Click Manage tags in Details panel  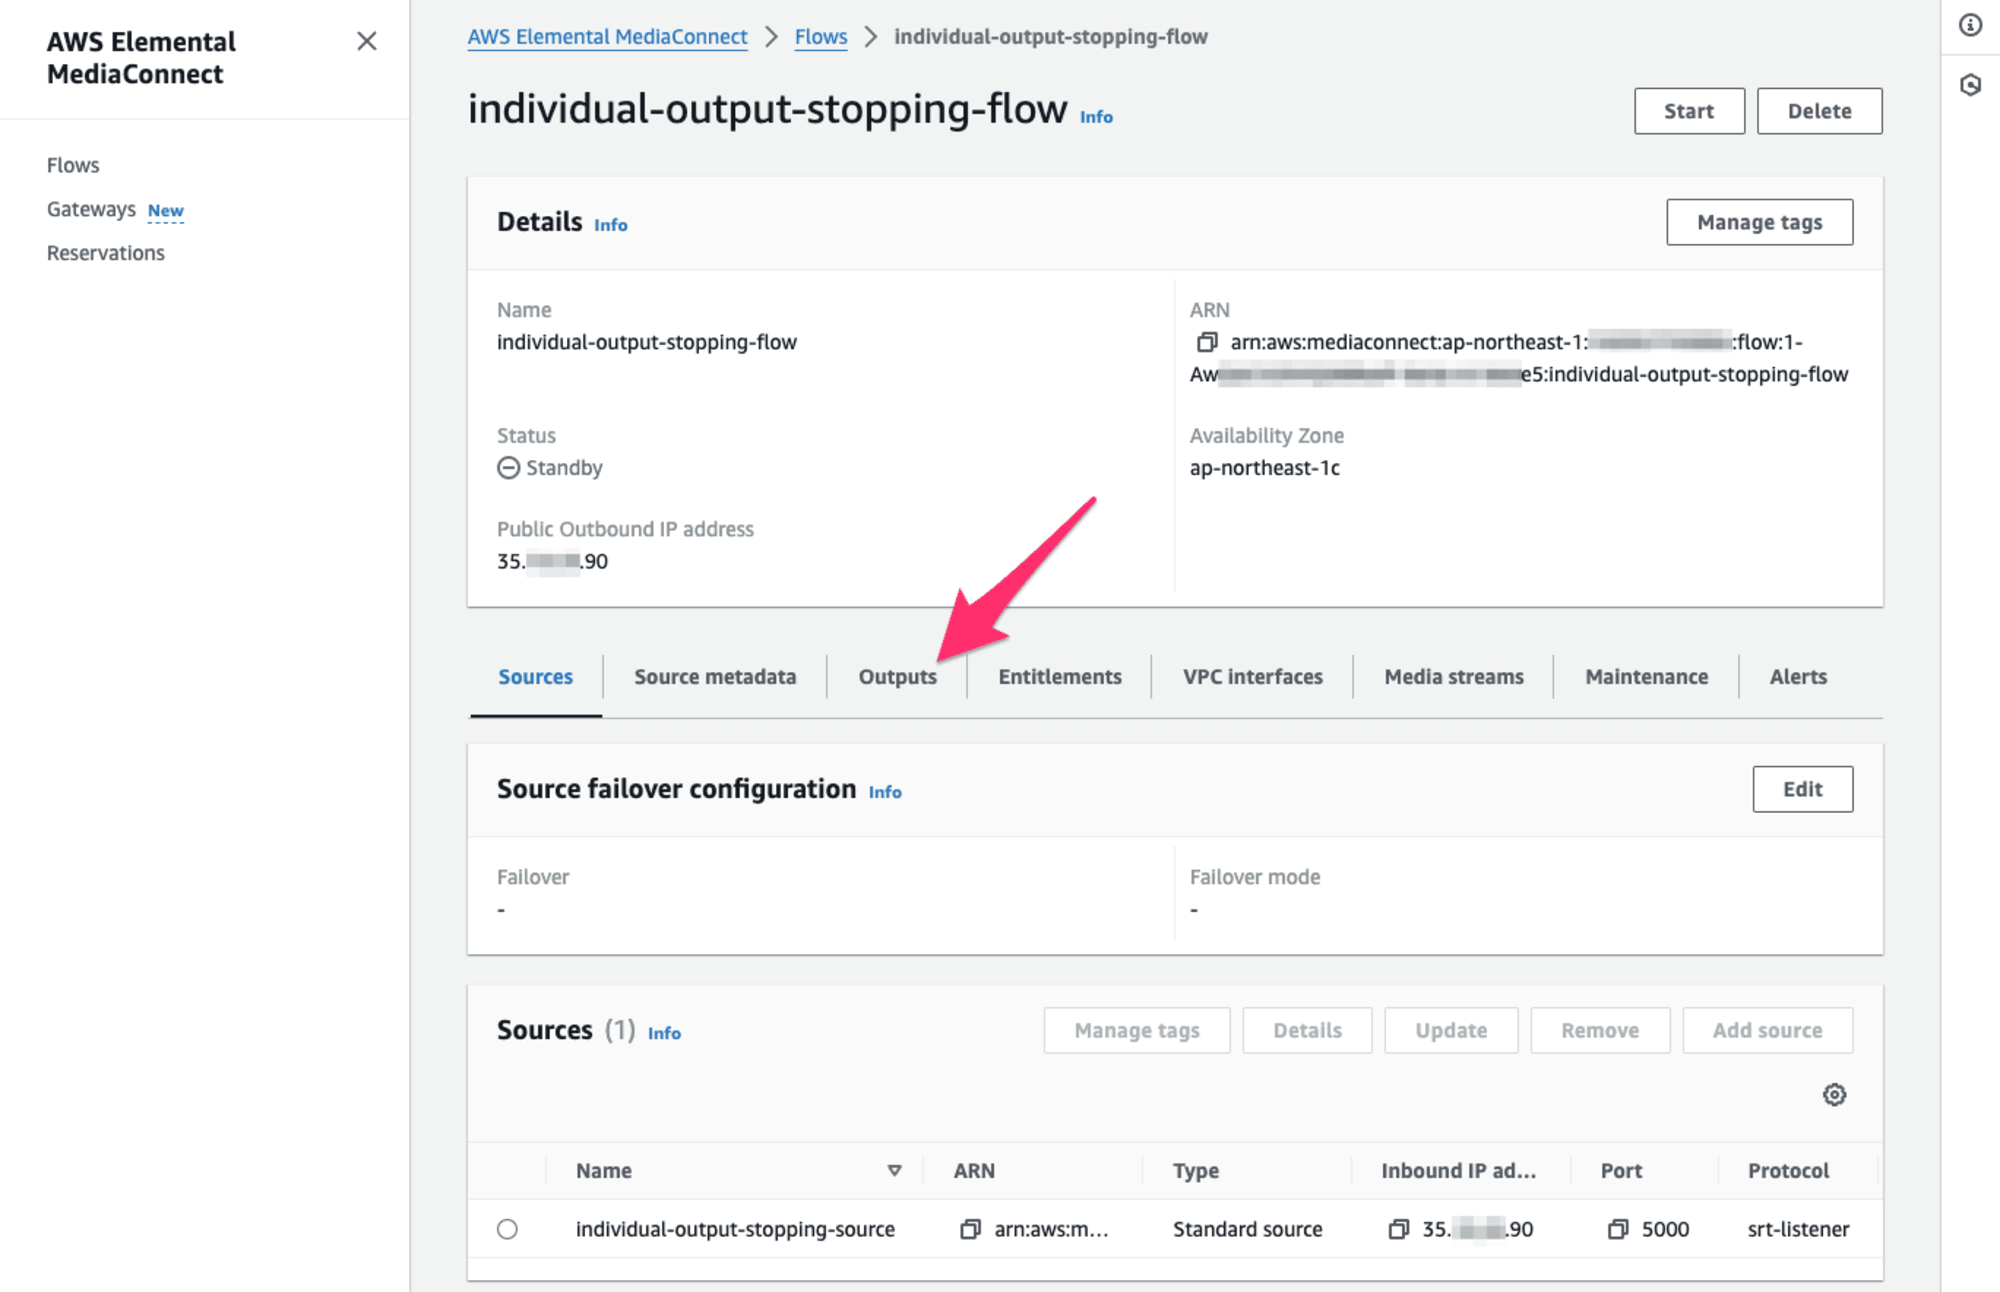click(1759, 222)
